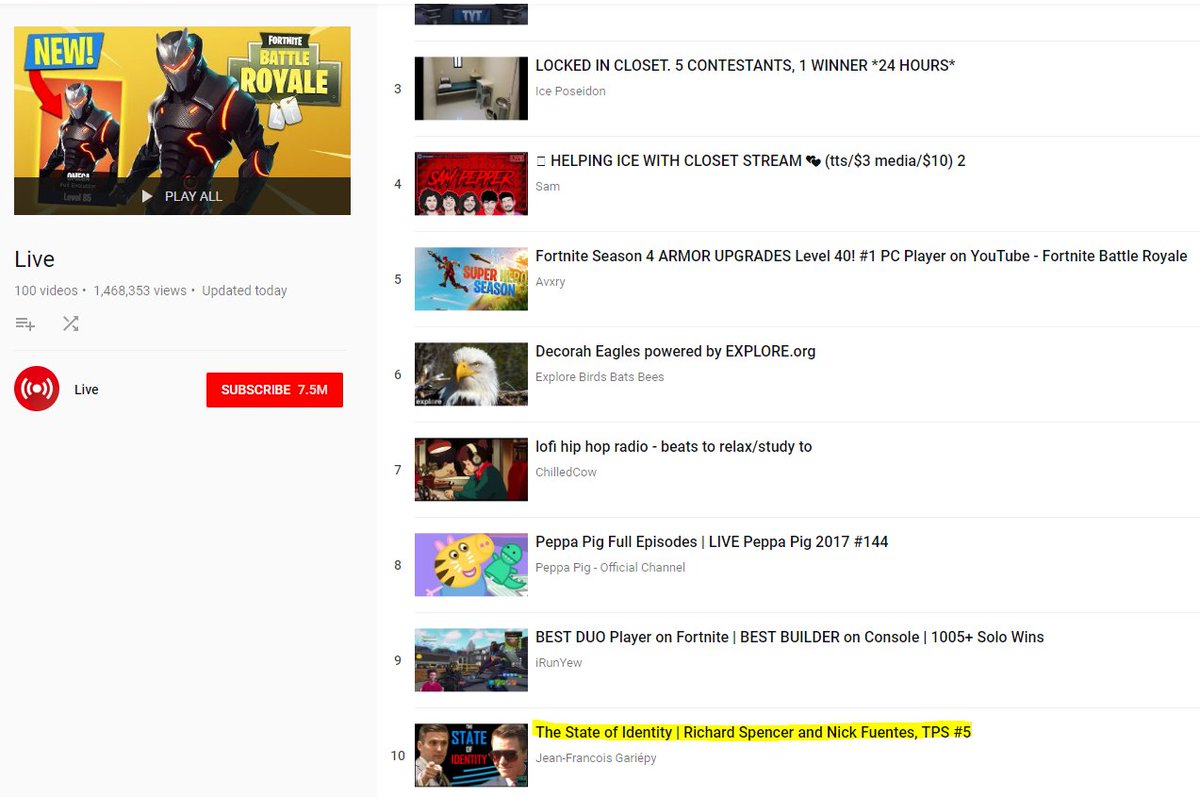Open Sam channel link

click(x=547, y=186)
